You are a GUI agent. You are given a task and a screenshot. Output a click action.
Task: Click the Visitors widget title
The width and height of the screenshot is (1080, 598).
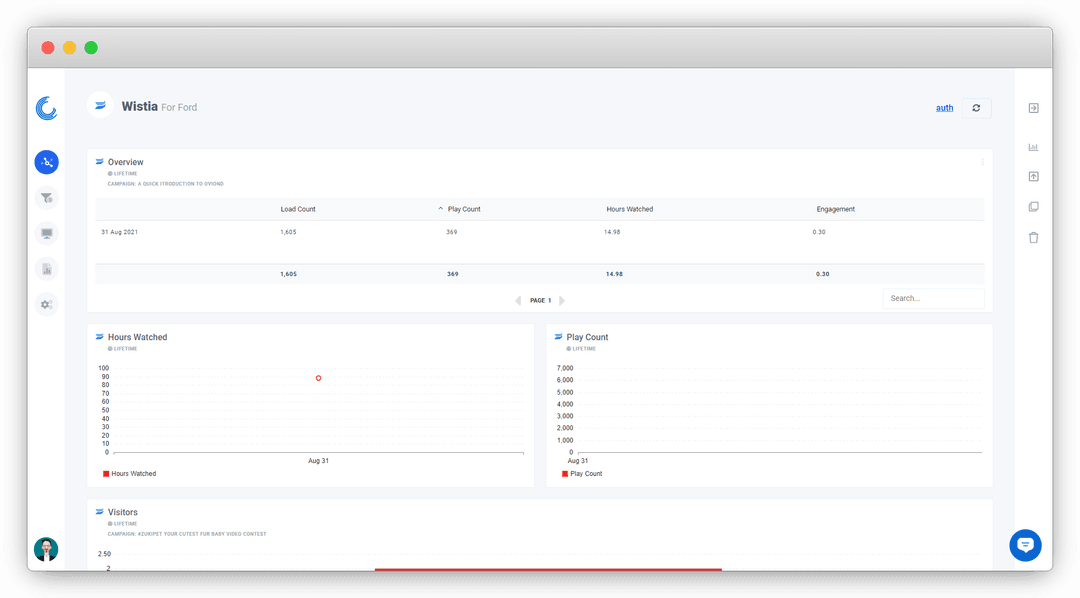(x=123, y=512)
